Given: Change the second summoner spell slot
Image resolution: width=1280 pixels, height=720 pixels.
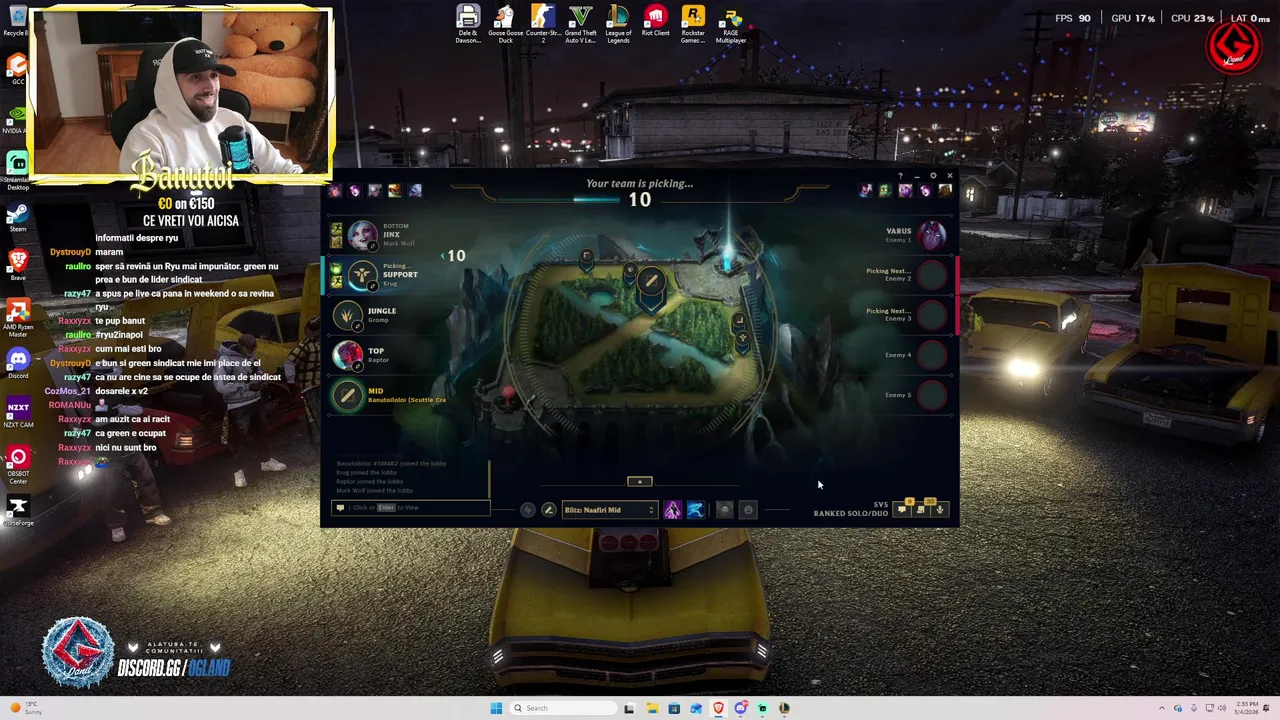Looking at the screenshot, I should (x=695, y=510).
